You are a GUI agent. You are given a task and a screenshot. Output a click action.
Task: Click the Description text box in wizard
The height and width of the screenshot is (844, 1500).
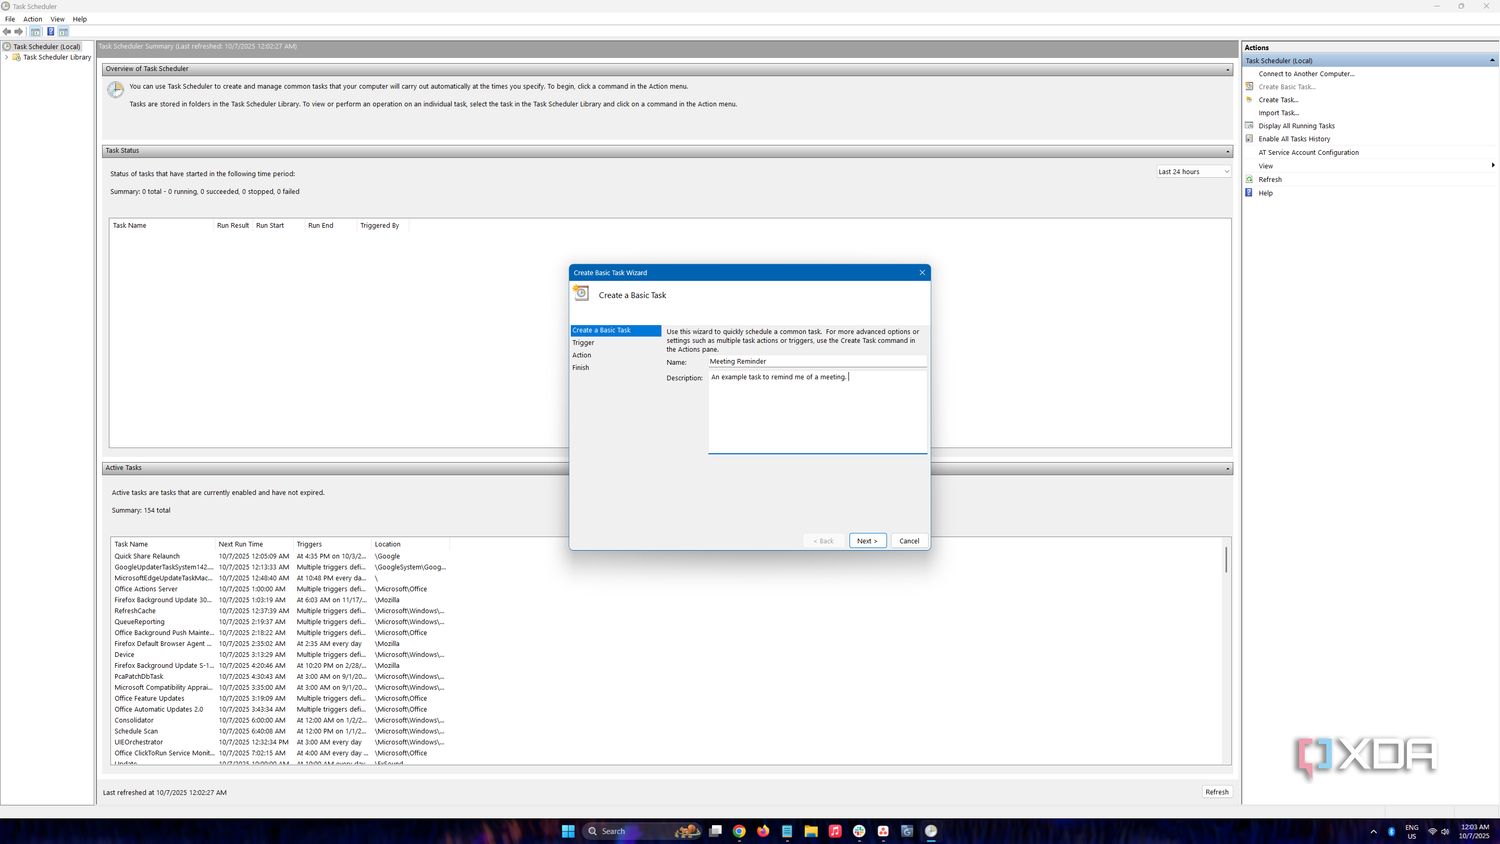817,412
